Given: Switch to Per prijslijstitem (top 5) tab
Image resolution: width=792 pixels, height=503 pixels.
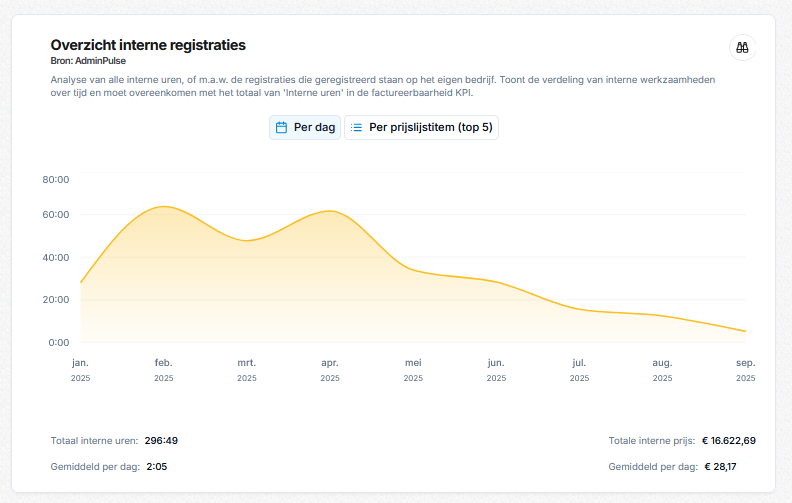Looking at the screenshot, I should pyautogui.click(x=421, y=127).
